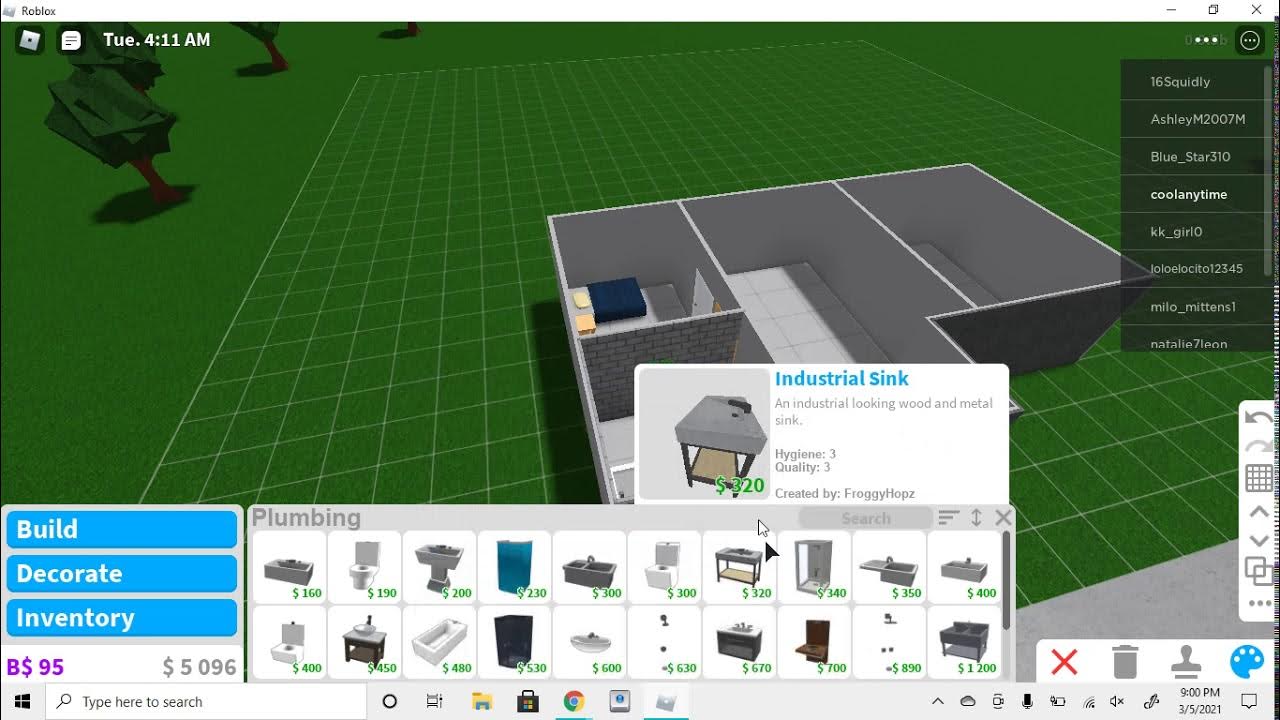Toggle the grid display icon

point(1259,478)
